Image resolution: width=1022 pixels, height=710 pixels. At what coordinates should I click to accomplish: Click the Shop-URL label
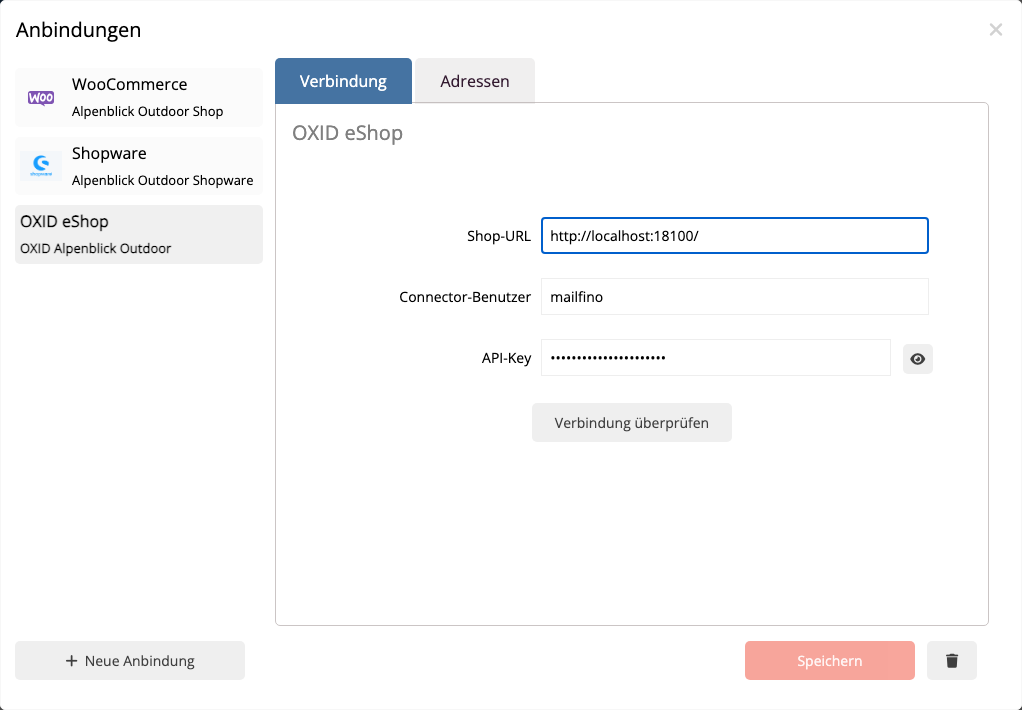(x=499, y=236)
